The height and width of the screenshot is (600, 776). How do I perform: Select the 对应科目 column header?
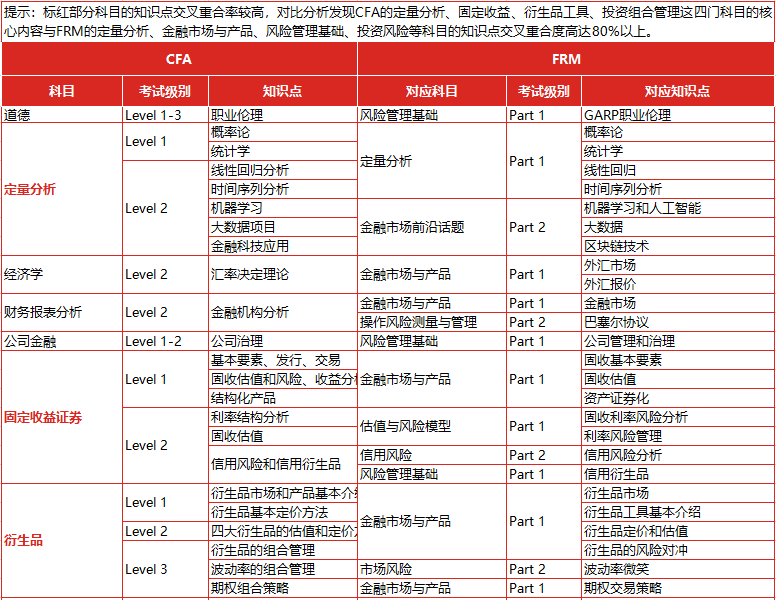tap(432, 91)
